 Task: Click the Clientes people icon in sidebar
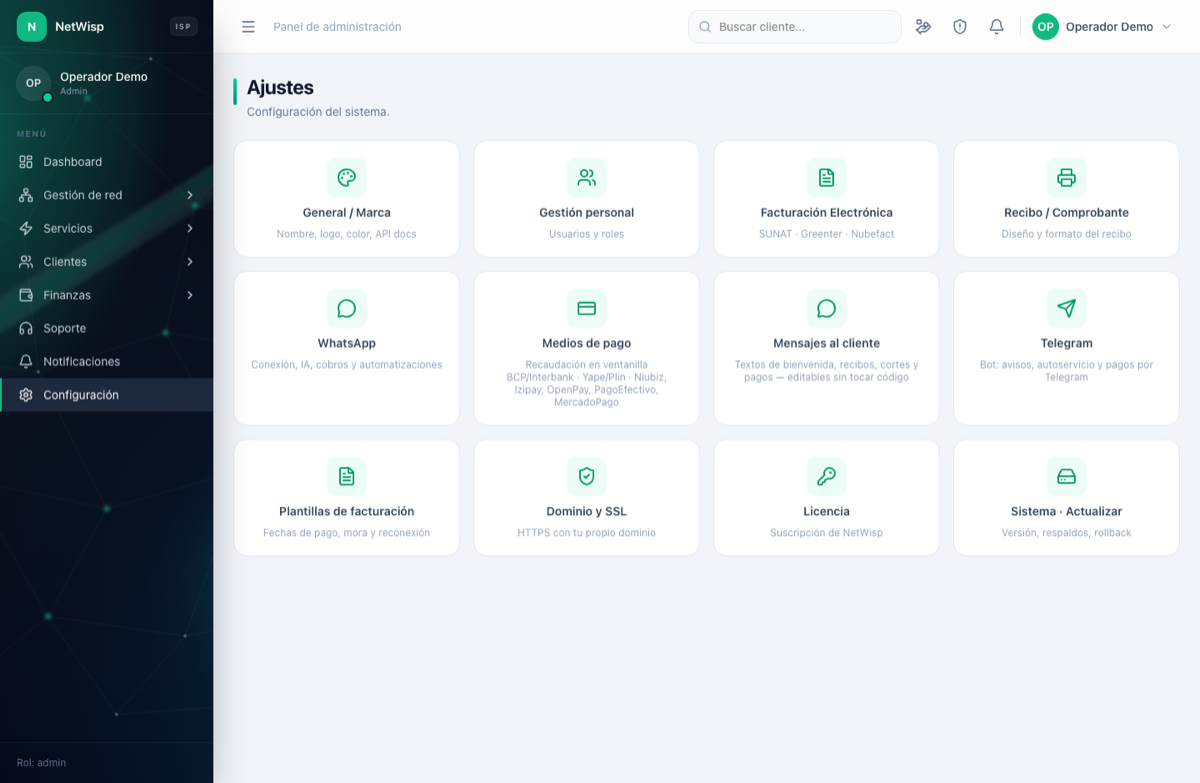click(26, 262)
